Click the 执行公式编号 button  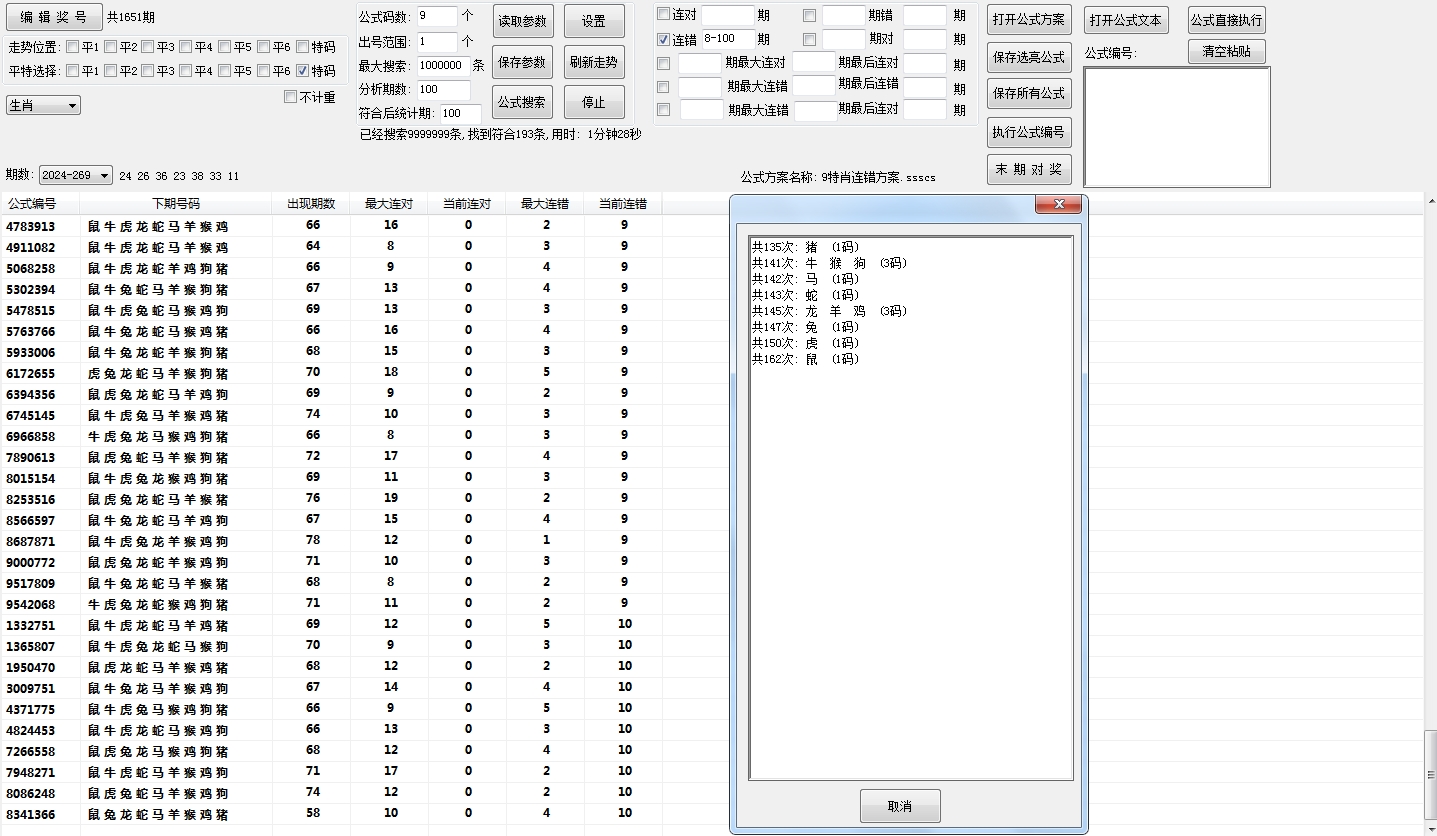[1029, 132]
